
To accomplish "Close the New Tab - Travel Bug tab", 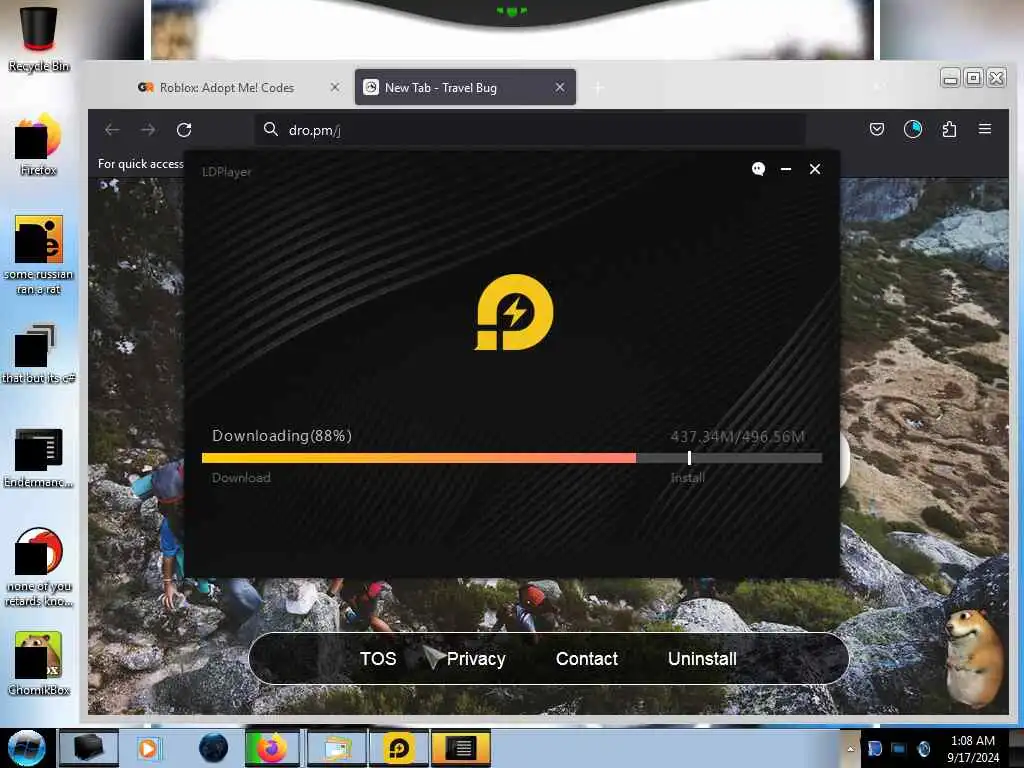I will [560, 87].
